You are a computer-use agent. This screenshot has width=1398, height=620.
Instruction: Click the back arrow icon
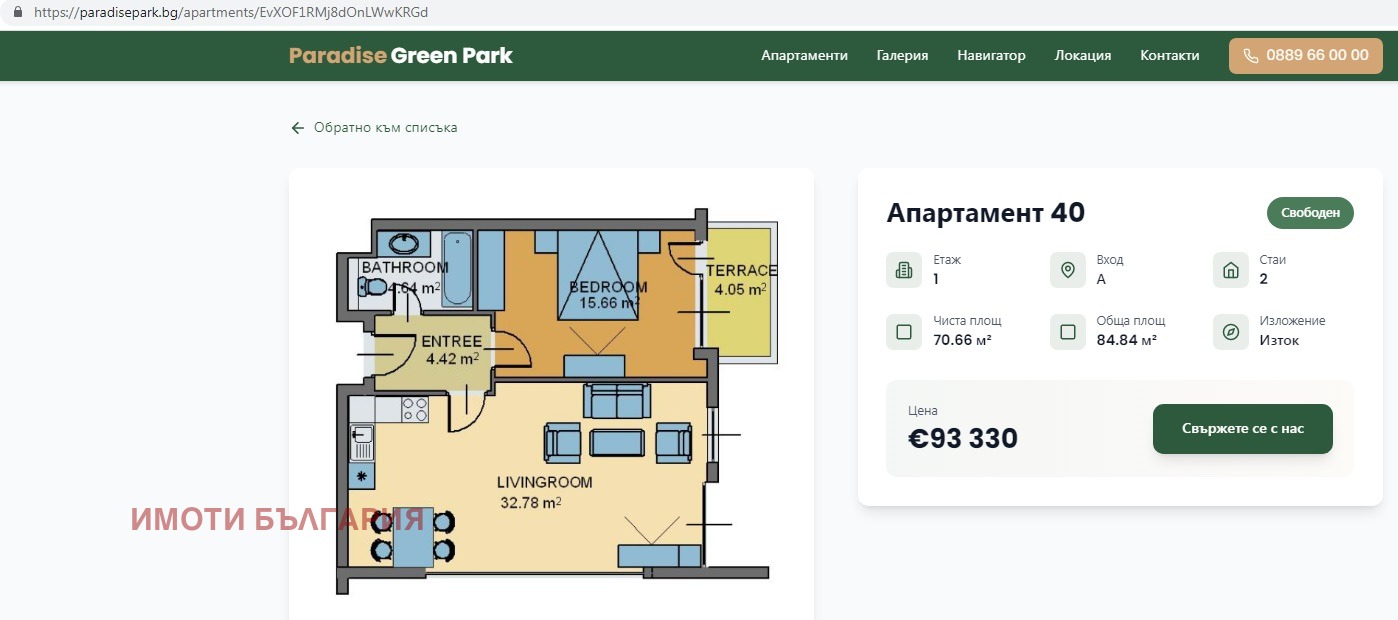click(x=297, y=128)
